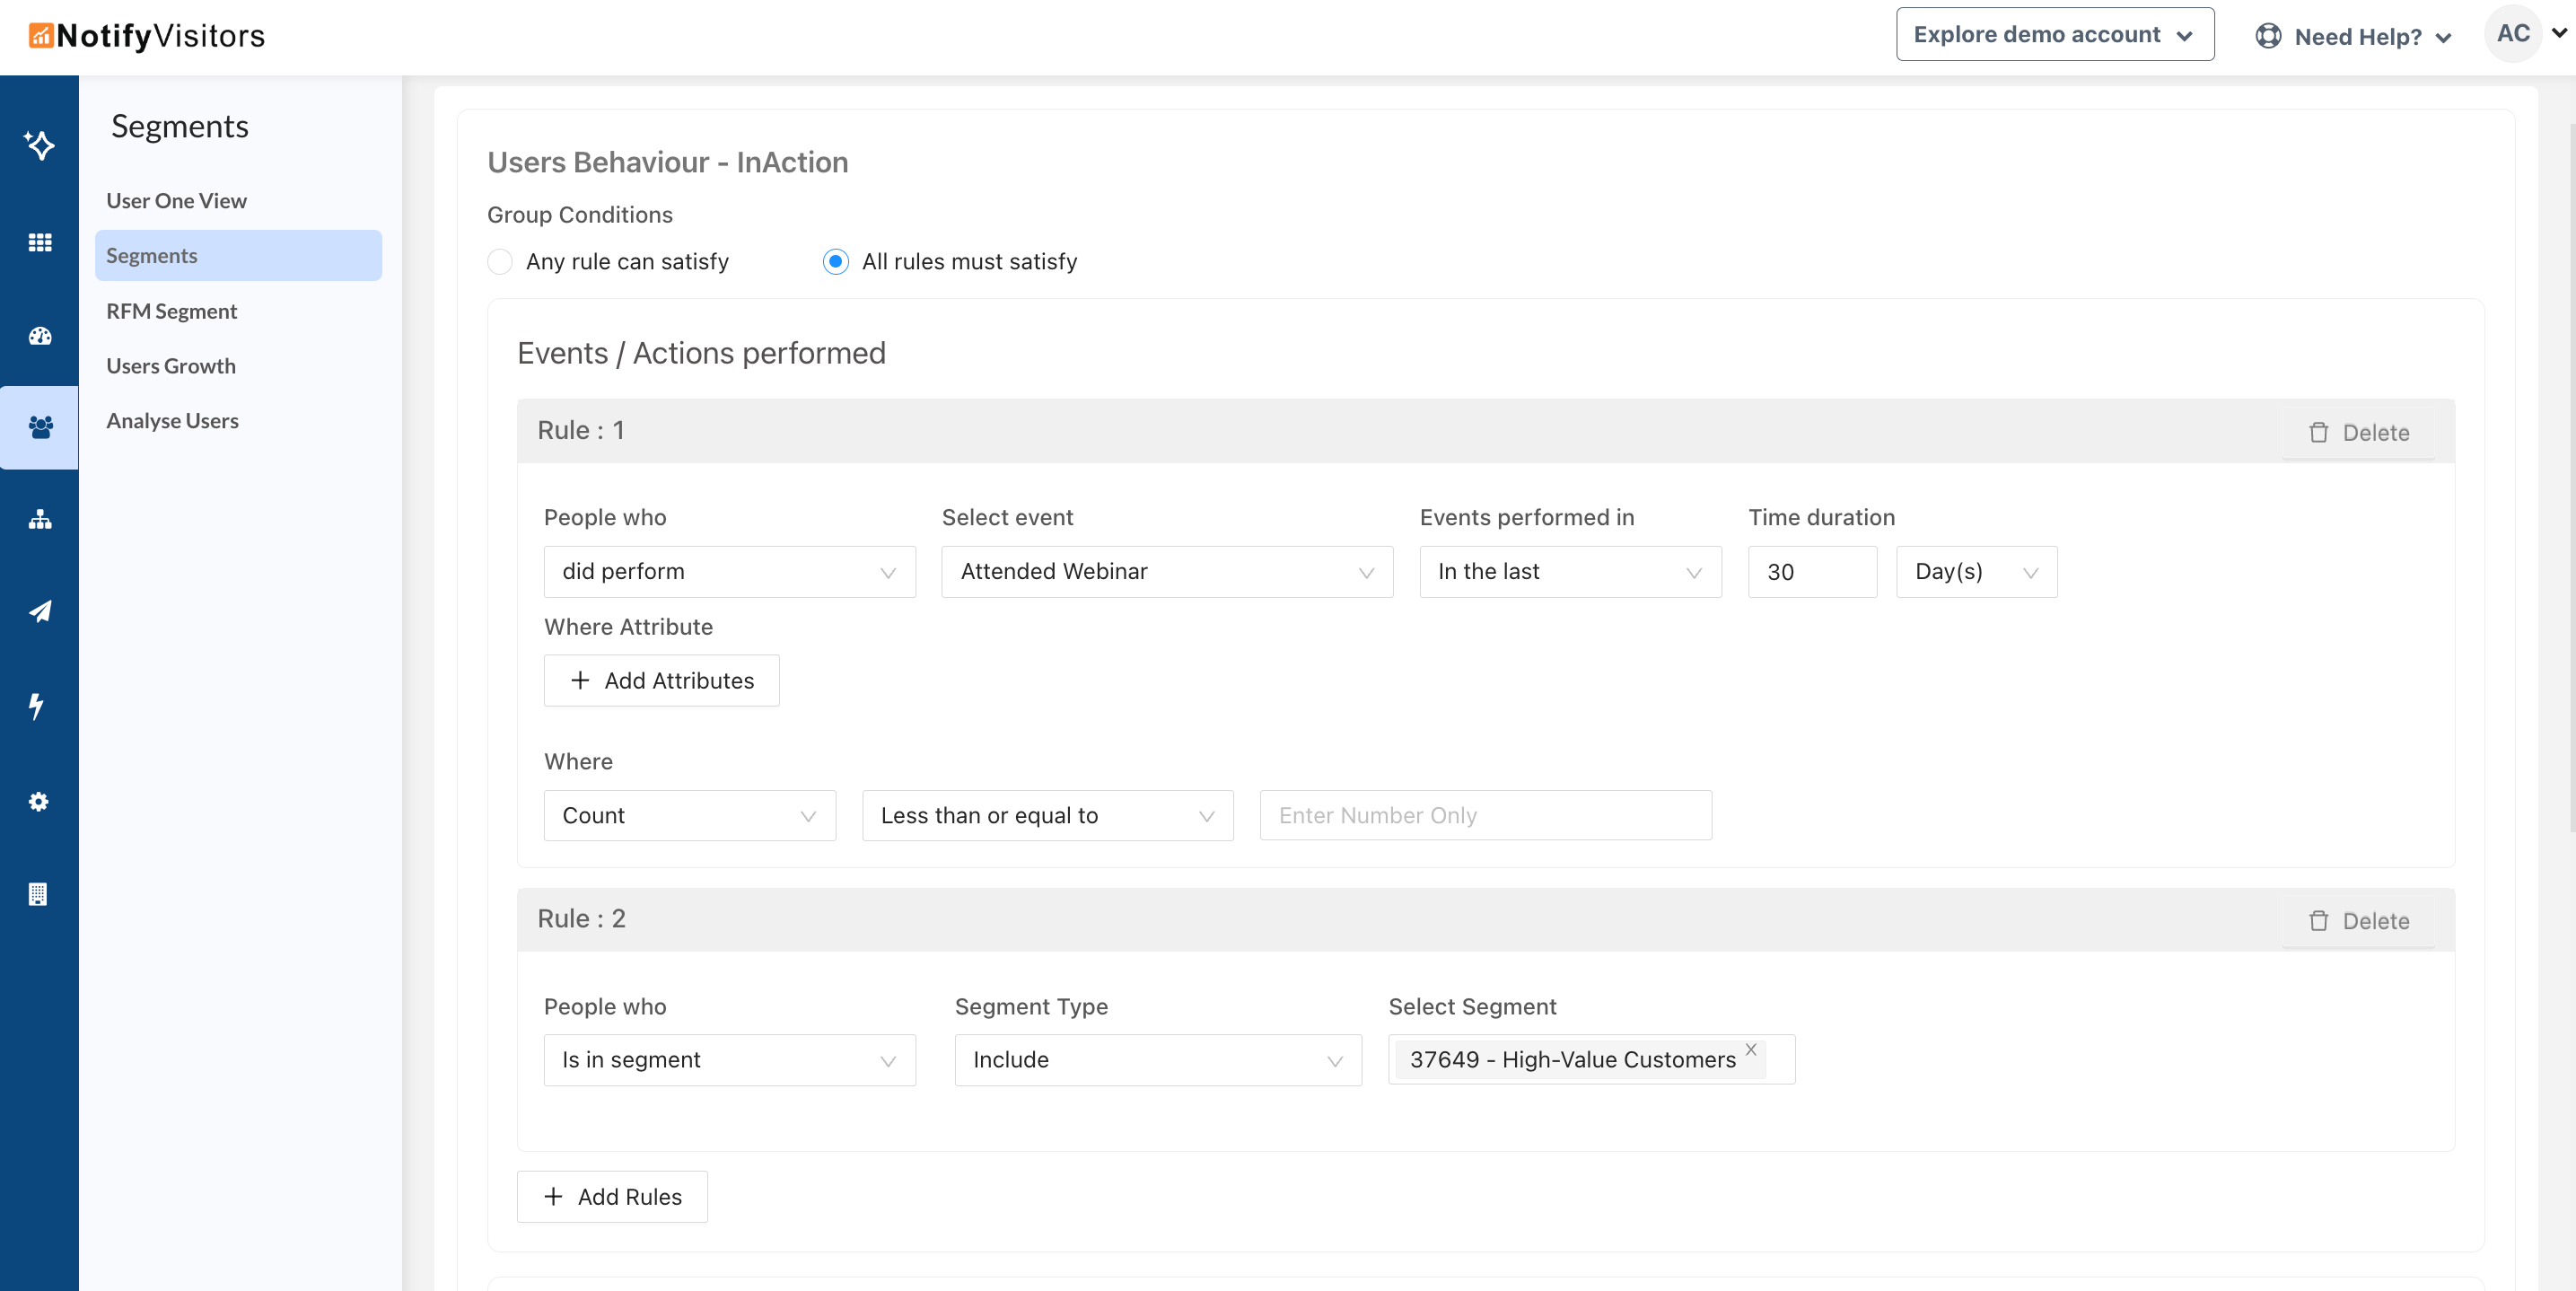Viewport: 2576px width, 1291px height.
Task: Click the users group icon in sidebar
Action: (39, 427)
